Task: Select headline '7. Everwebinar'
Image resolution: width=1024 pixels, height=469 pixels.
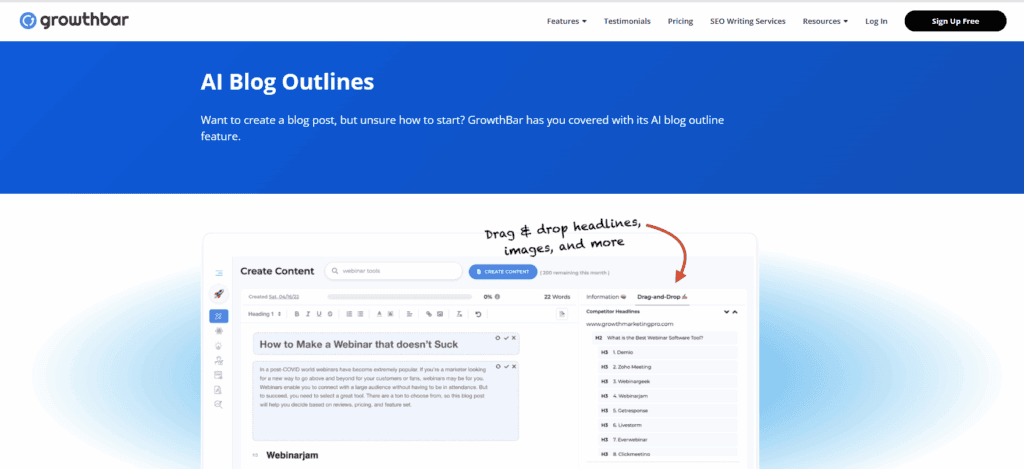Action: (667, 440)
